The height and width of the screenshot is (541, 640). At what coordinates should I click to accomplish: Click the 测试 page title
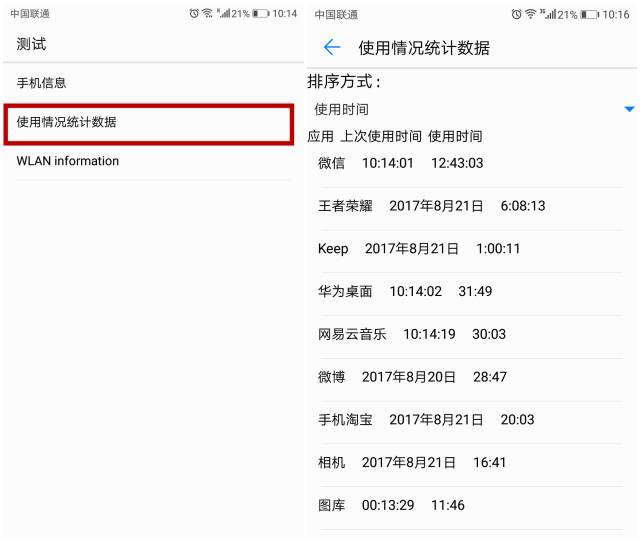31,44
